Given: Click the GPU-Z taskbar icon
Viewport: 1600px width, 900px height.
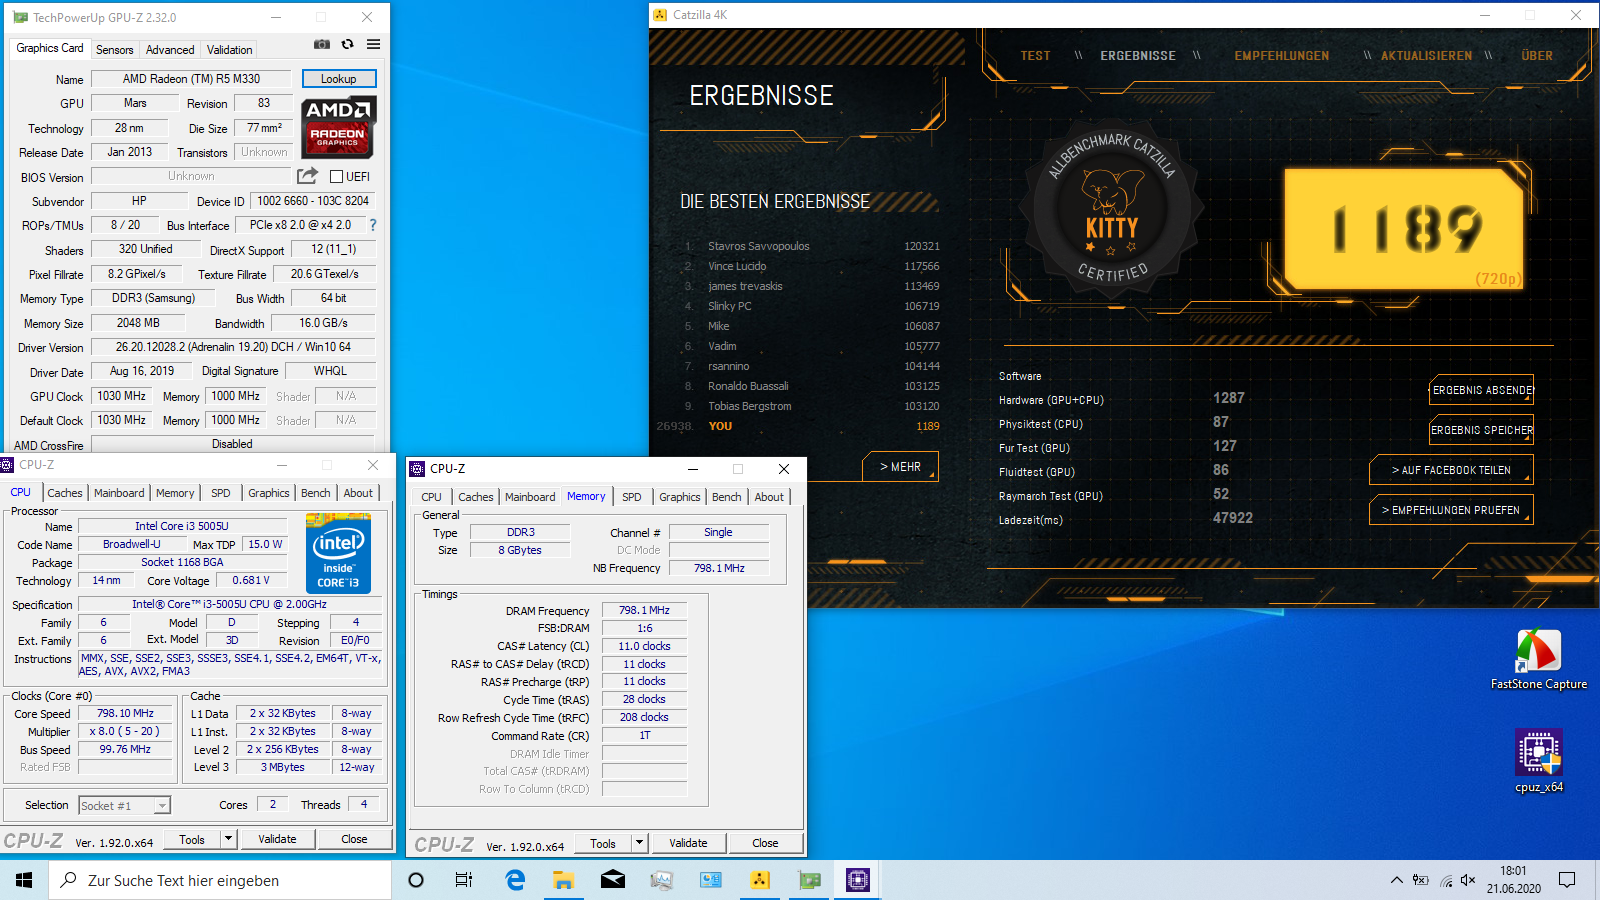Looking at the screenshot, I should pos(809,880).
